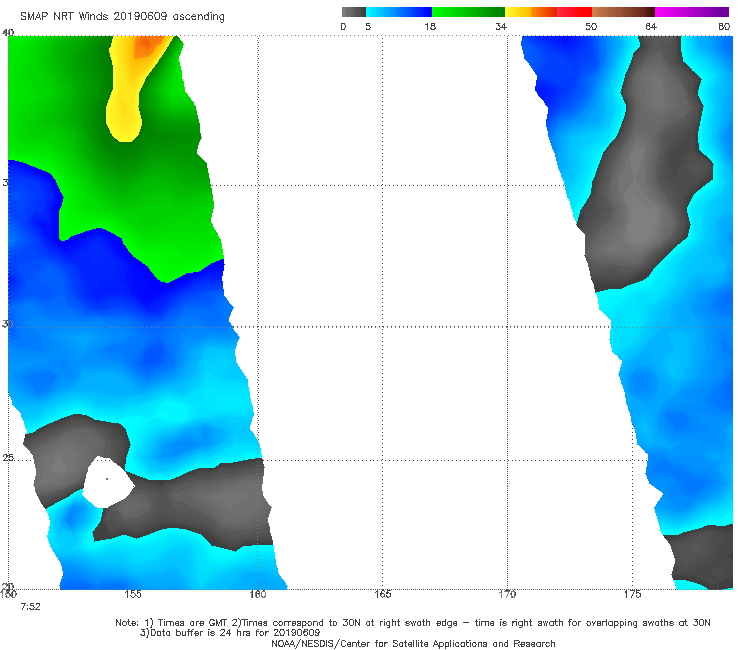Click the '170' longitude axis label
740x650 pixels.
click(507, 594)
